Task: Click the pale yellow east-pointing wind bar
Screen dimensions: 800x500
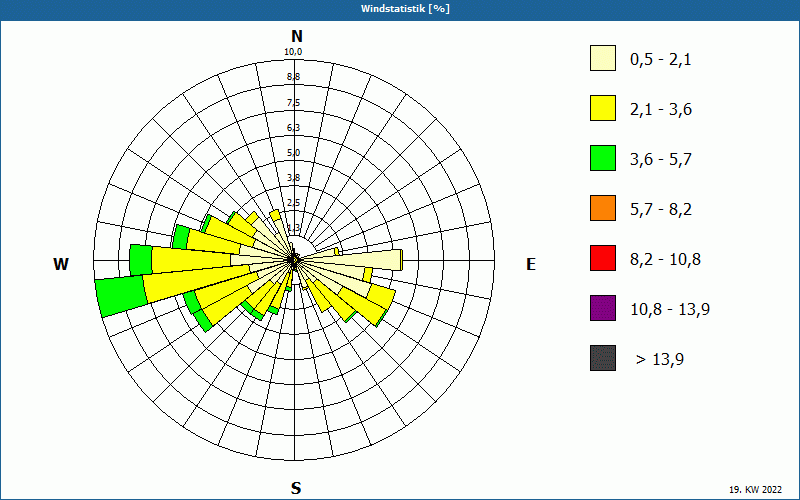Action: [x=352, y=260]
